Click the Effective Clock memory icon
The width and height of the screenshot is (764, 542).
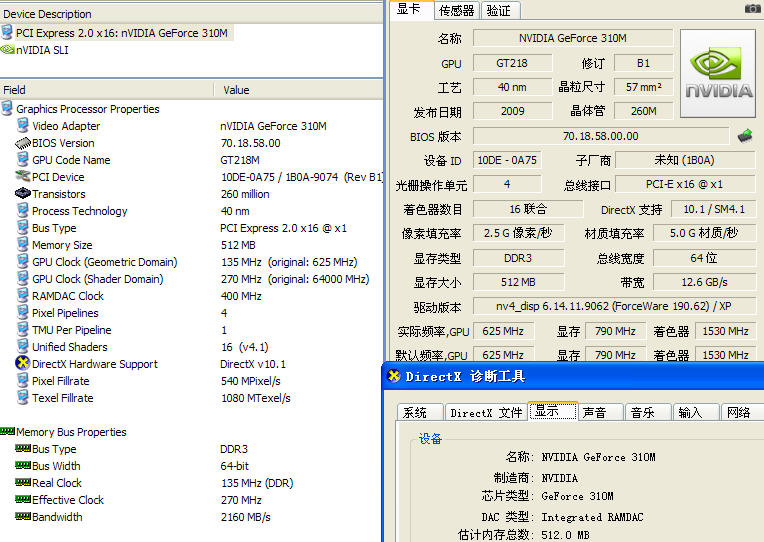pos(23,499)
